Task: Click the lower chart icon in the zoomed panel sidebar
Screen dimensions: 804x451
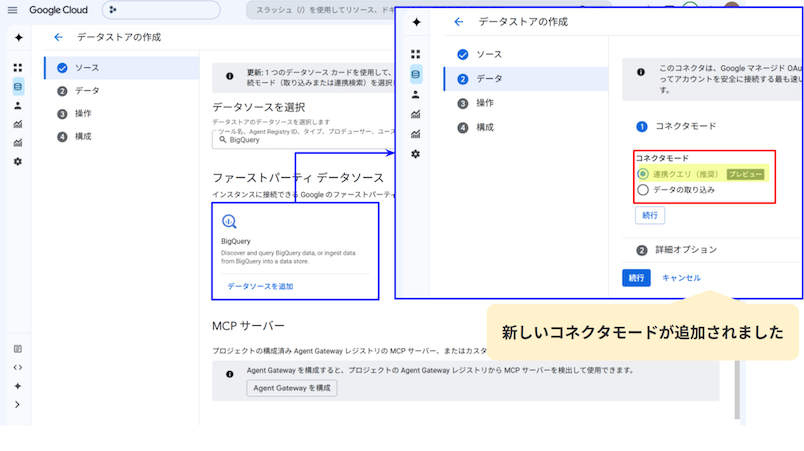Action: click(416, 134)
